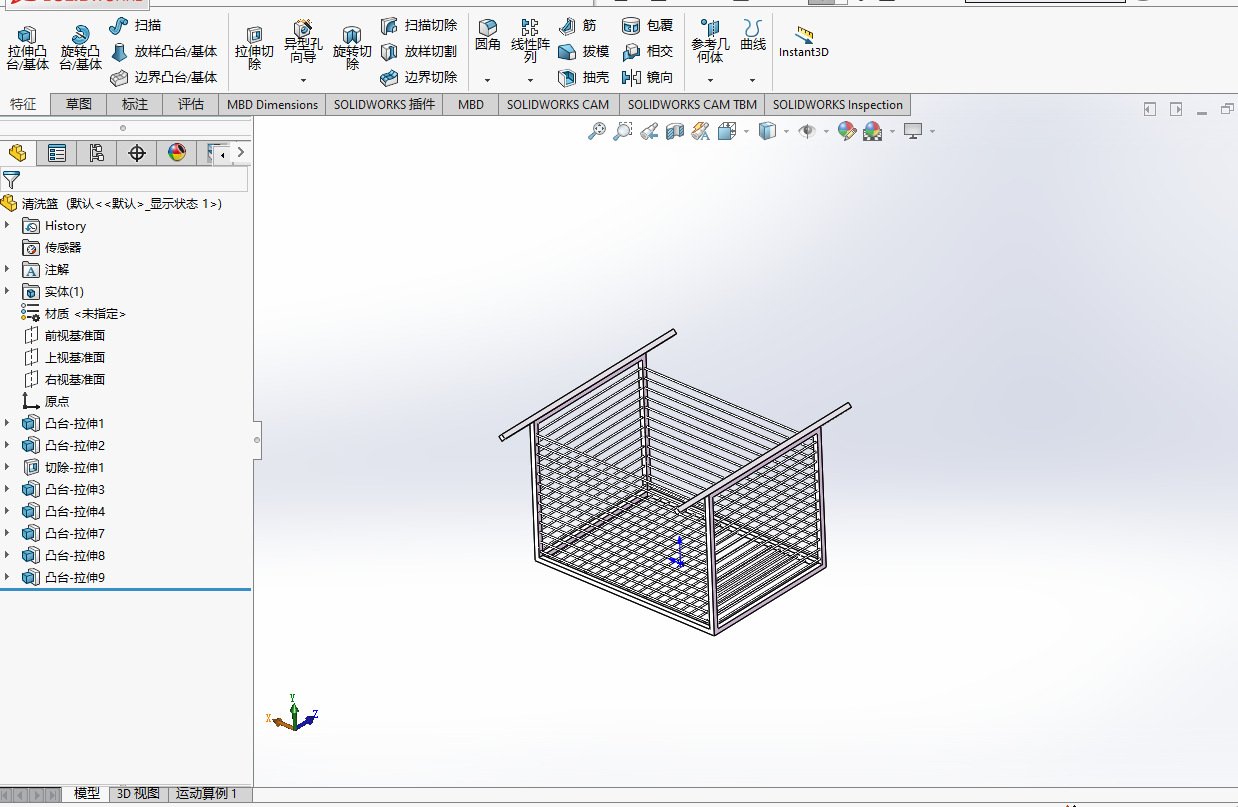Click the 拉伸切除 extruded cut tool
1238x807 pixels.
[254, 49]
